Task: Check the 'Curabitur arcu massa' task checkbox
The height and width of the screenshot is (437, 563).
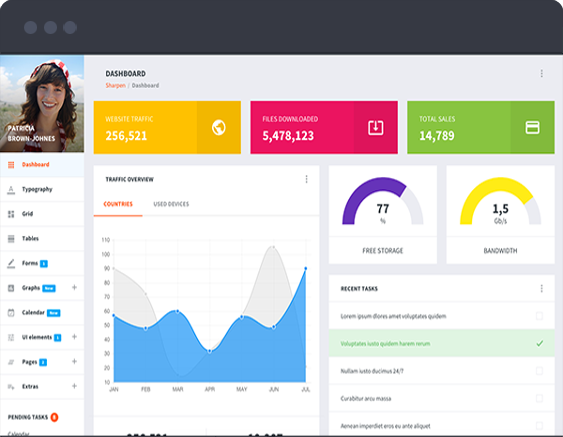Action: 539,398
